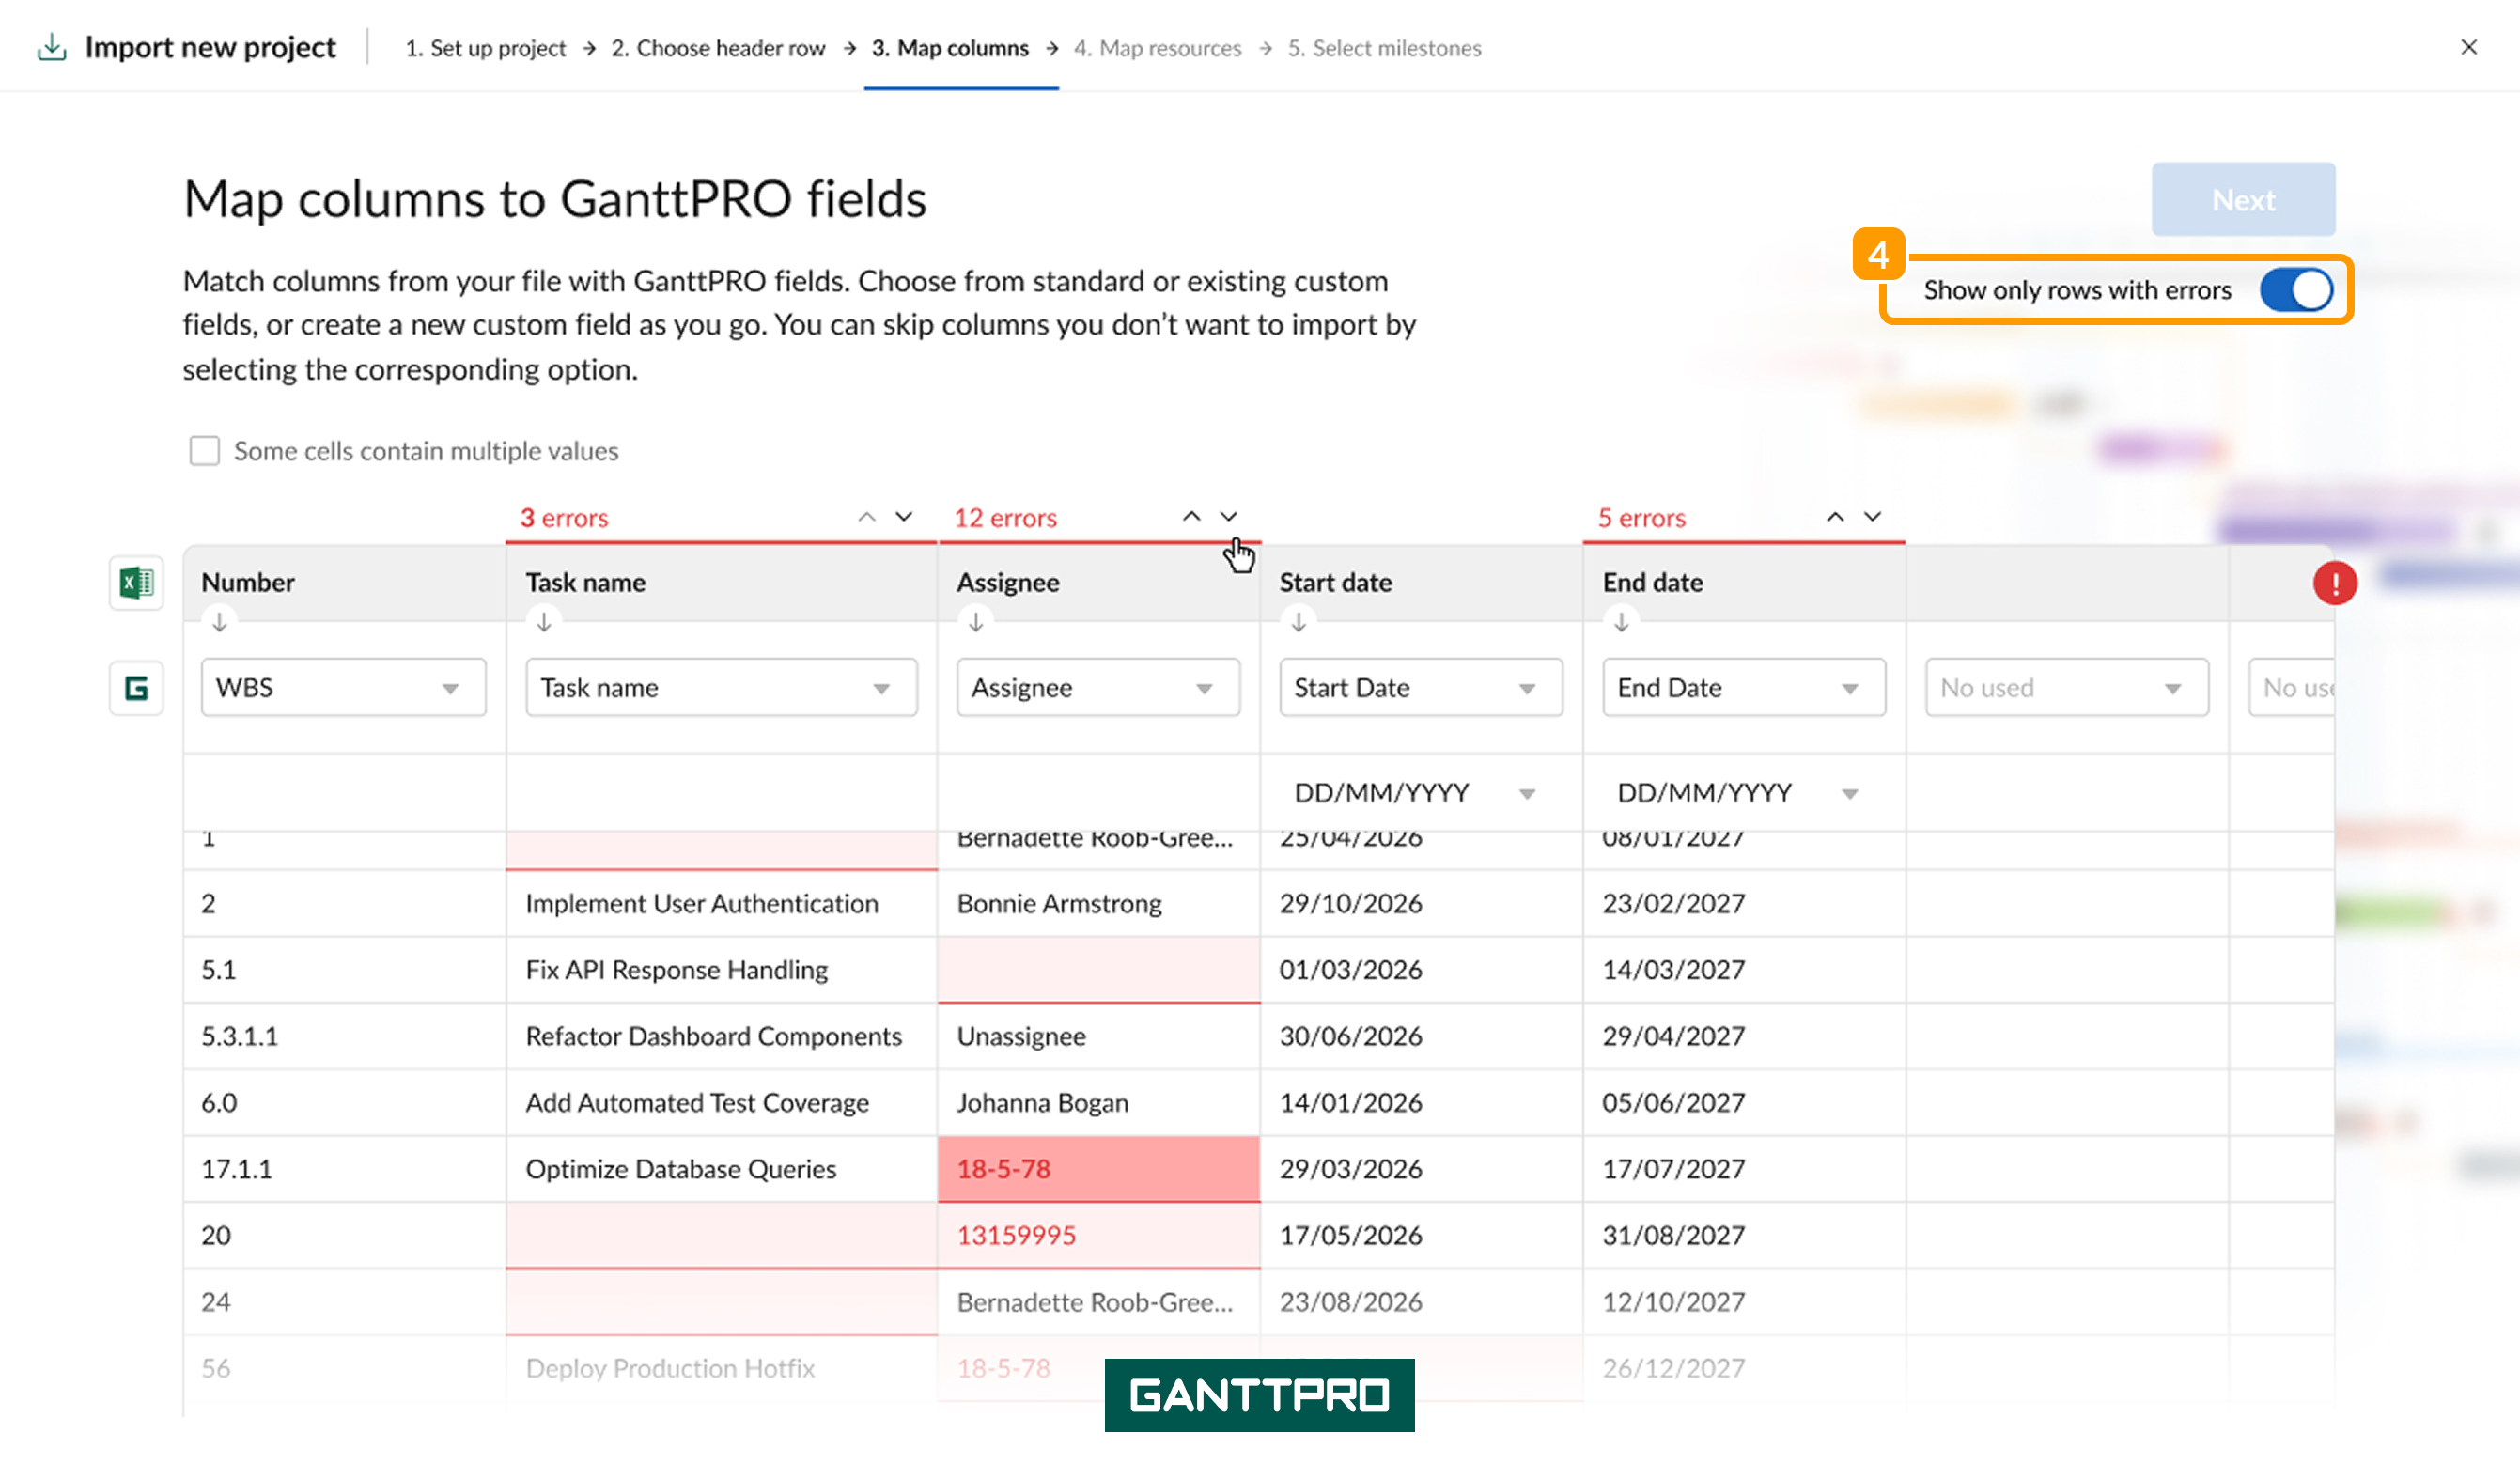
Task: Open End date DD/MM/YYYY format dropdown
Action: pyautogui.click(x=1738, y=793)
